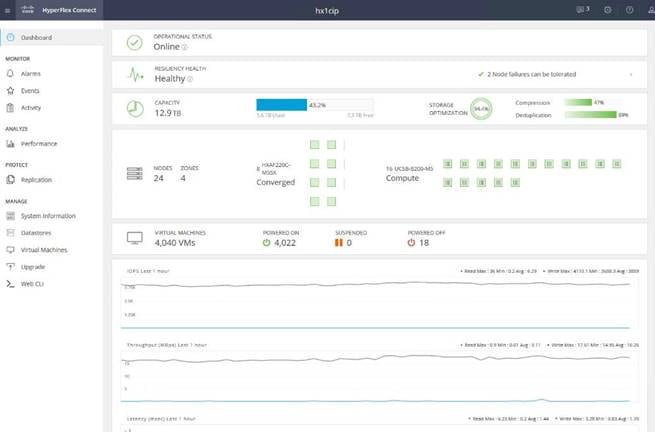Image resolution: width=655 pixels, height=432 pixels.
Task: Click the Events star icon
Action: click(10, 91)
